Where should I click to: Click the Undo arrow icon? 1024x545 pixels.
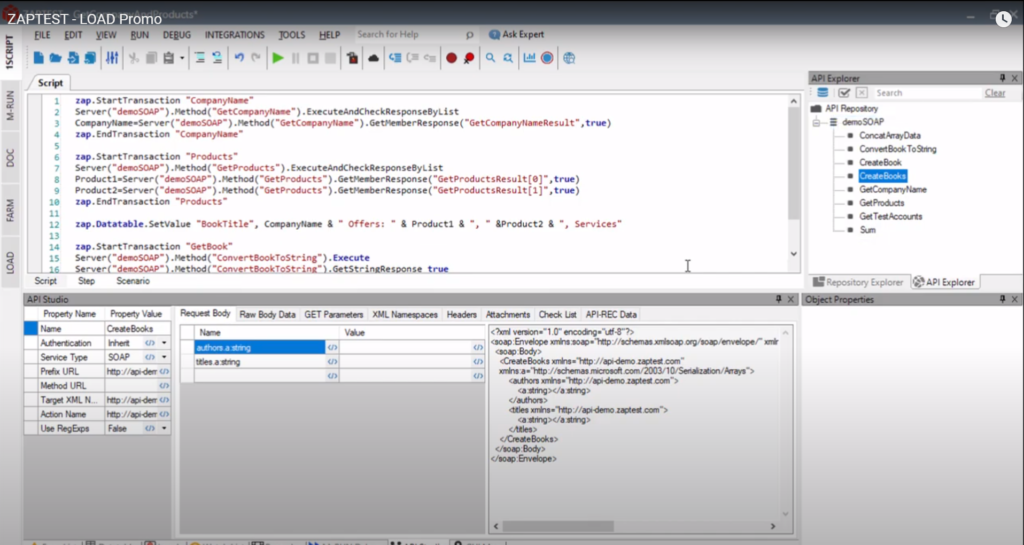coord(239,58)
